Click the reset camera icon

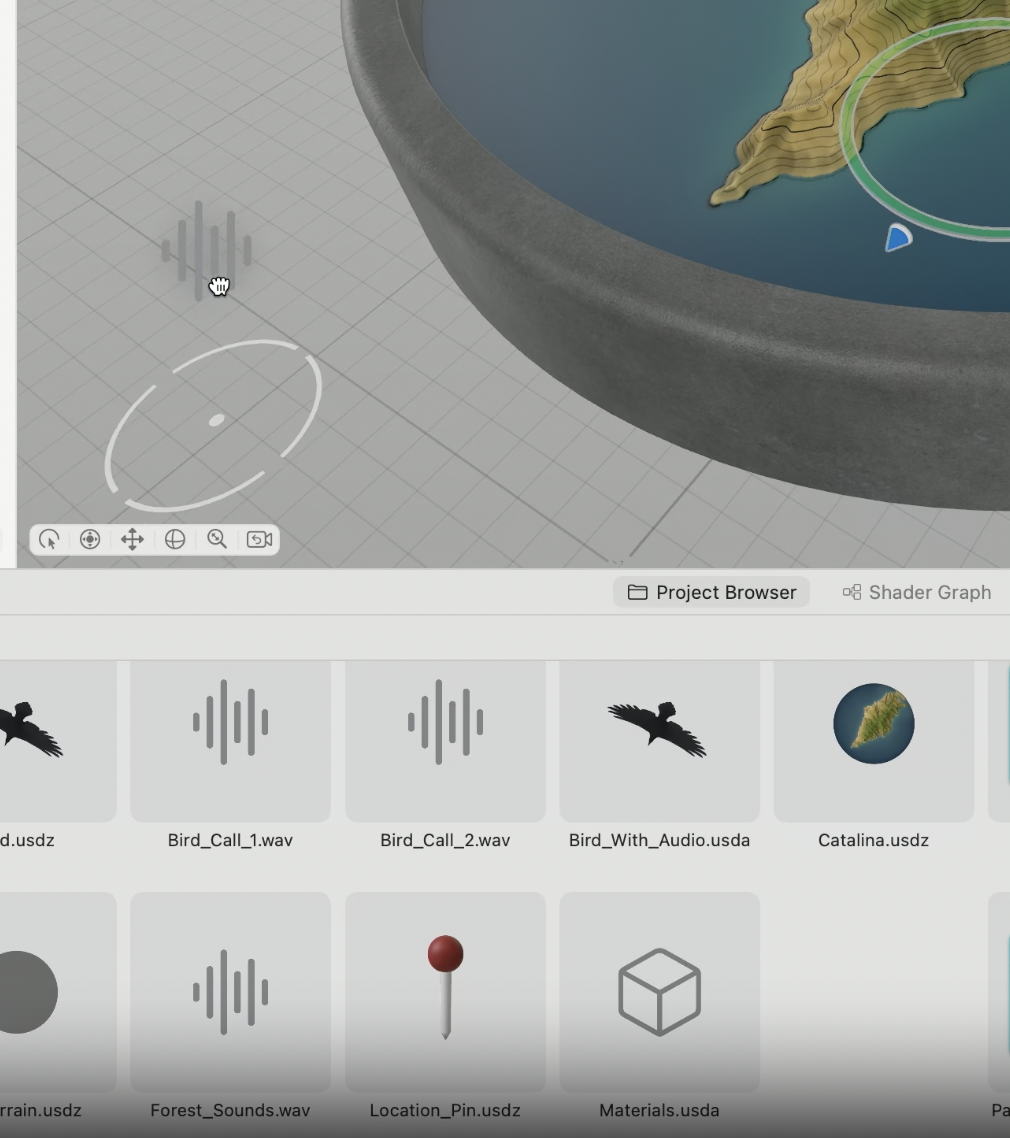(259, 539)
